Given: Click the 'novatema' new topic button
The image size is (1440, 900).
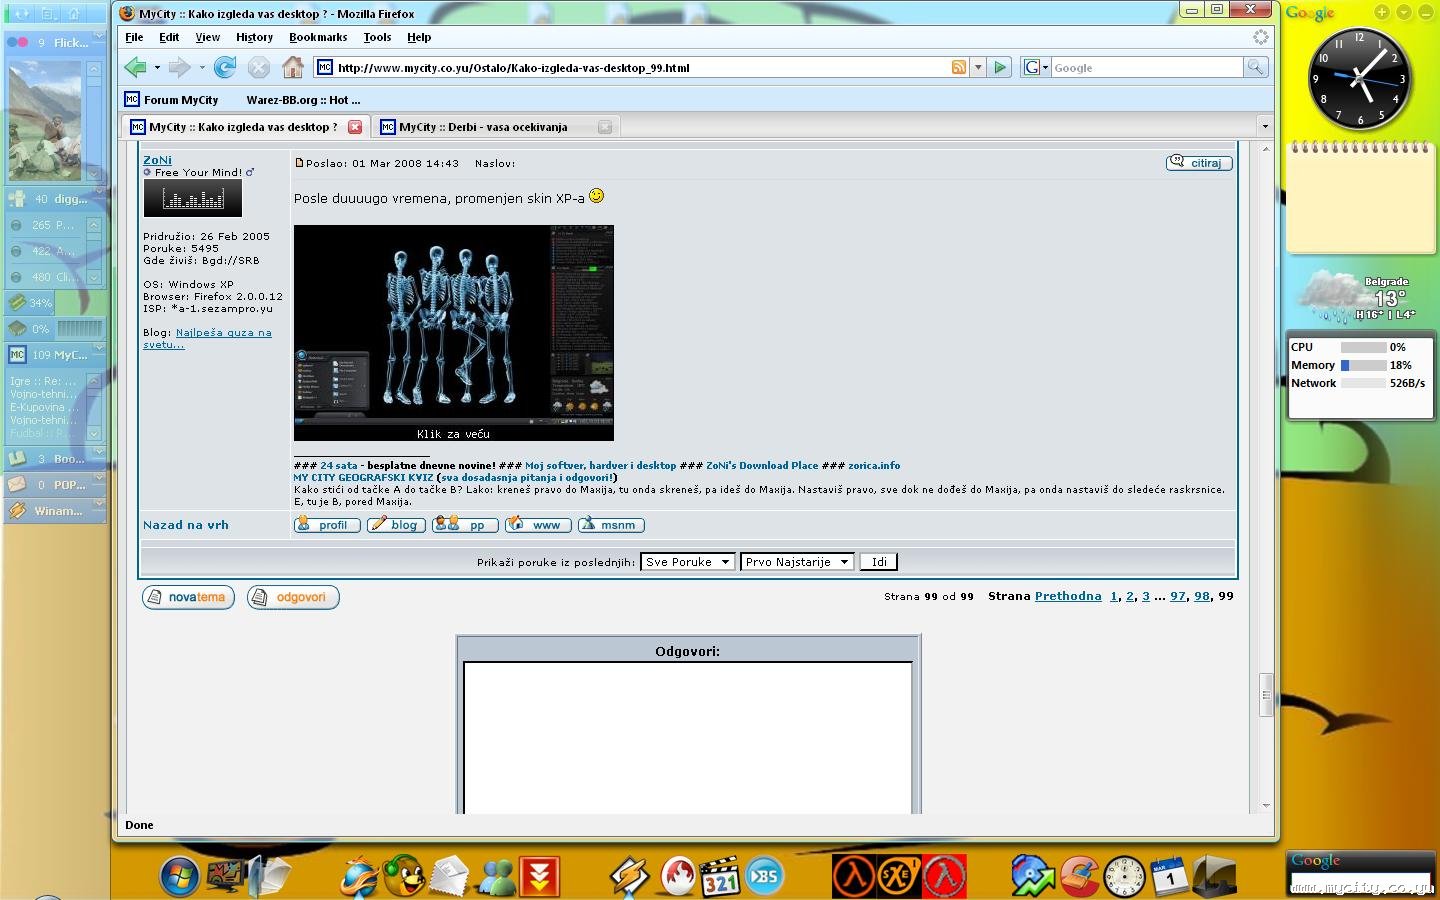Looking at the screenshot, I should (x=188, y=597).
